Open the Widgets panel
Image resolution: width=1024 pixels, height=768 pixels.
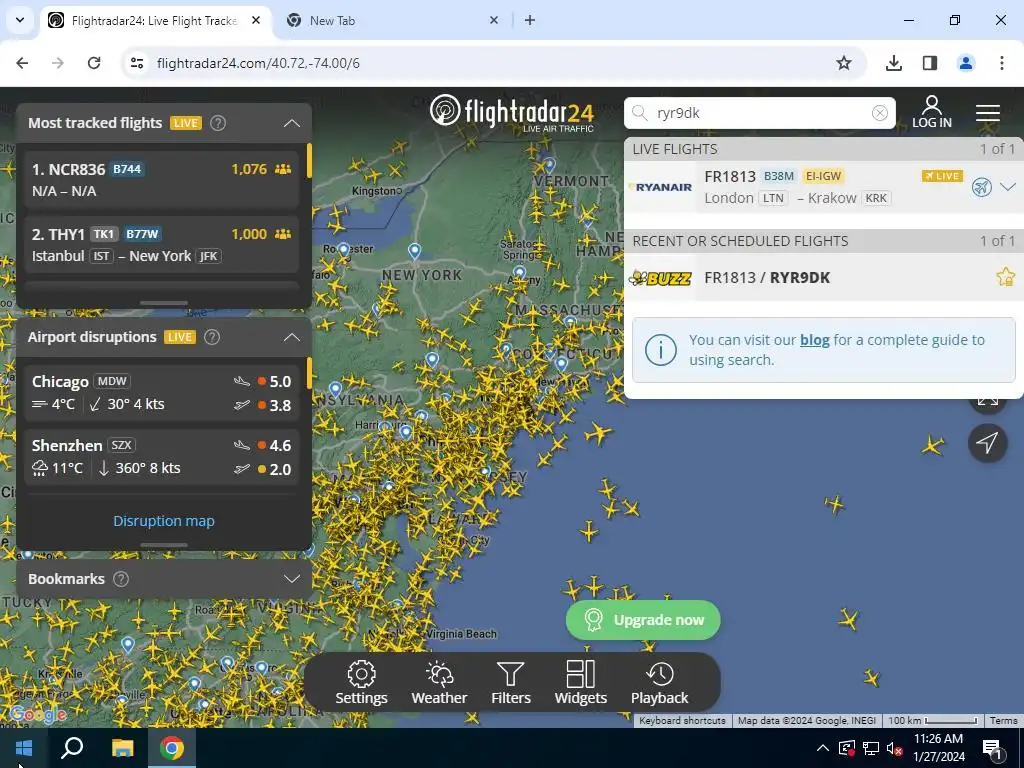pyautogui.click(x=581, y=683)
